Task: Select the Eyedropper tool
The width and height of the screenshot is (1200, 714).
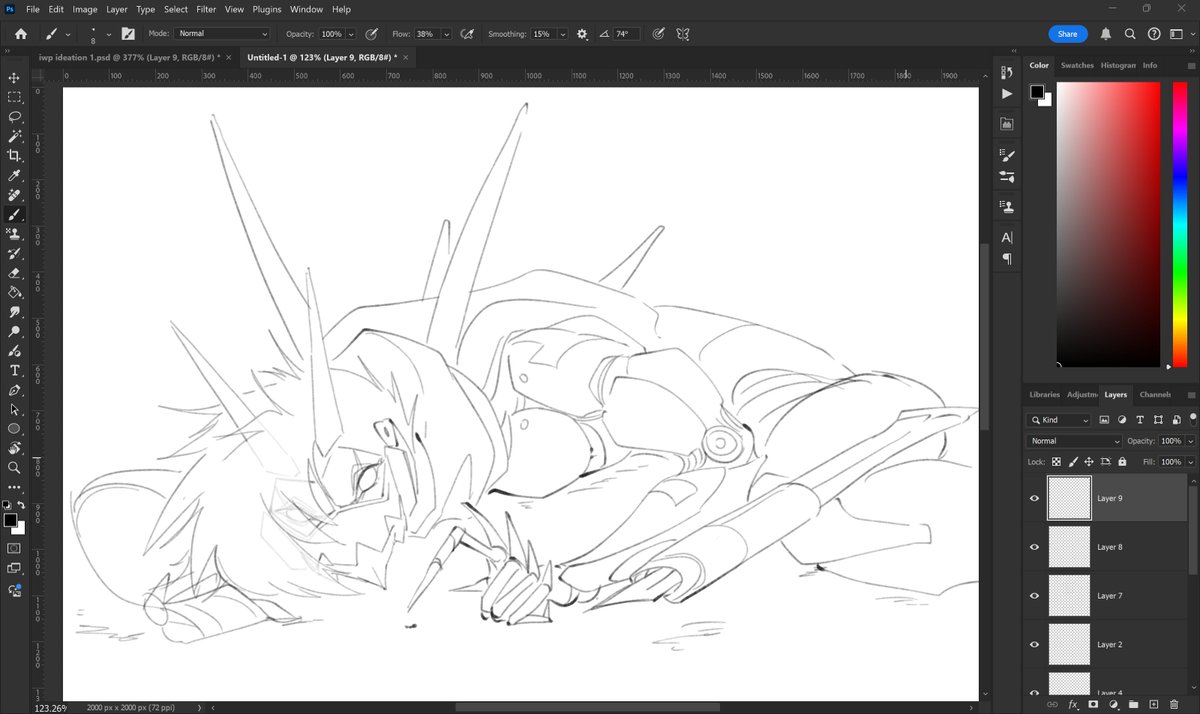Action: click(x=14, y=175)
